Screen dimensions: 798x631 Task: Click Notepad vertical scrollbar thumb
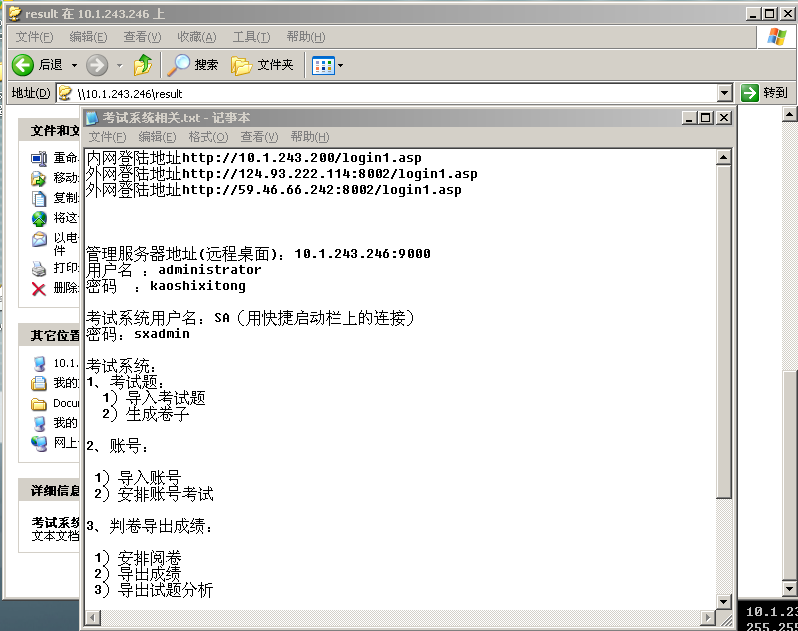[x=723, y=331]
